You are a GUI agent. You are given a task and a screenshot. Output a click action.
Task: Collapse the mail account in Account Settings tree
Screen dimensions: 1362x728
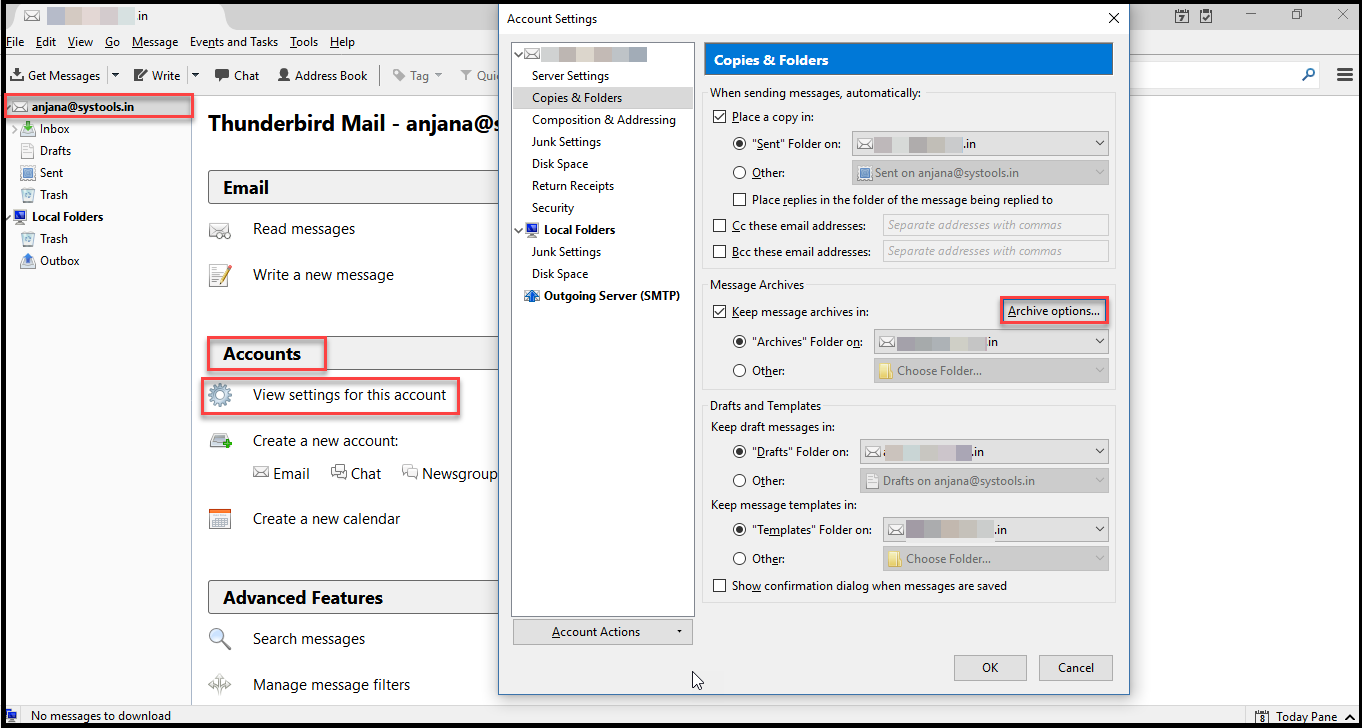pos(518,54)
